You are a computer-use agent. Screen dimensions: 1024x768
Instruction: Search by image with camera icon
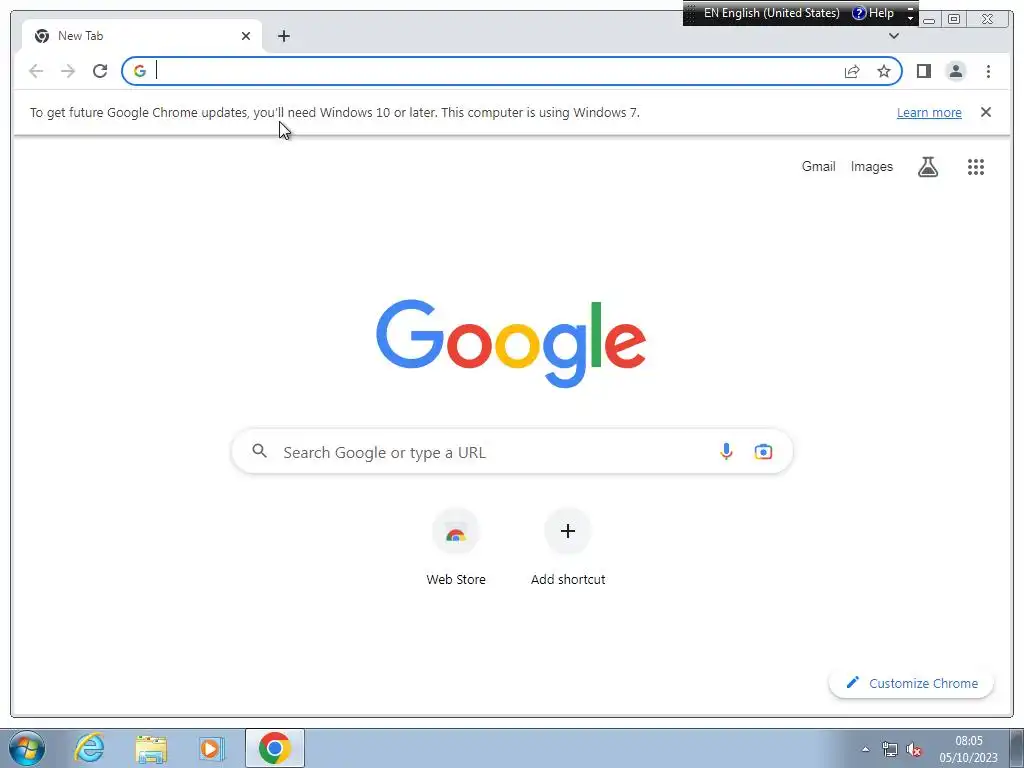[x=763, y=451]
